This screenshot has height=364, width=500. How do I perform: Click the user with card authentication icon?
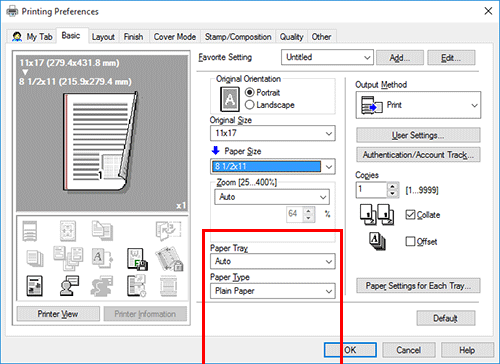point(69,286)
